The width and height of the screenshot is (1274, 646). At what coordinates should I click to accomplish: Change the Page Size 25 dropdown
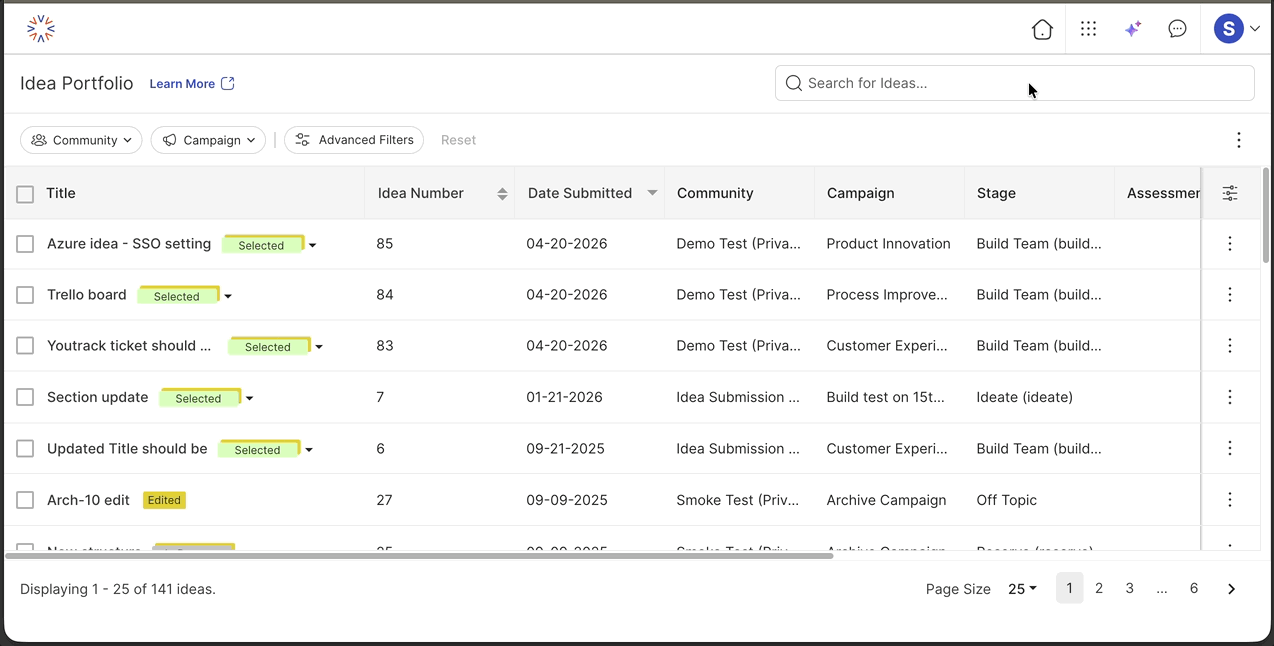point(1022,589)
